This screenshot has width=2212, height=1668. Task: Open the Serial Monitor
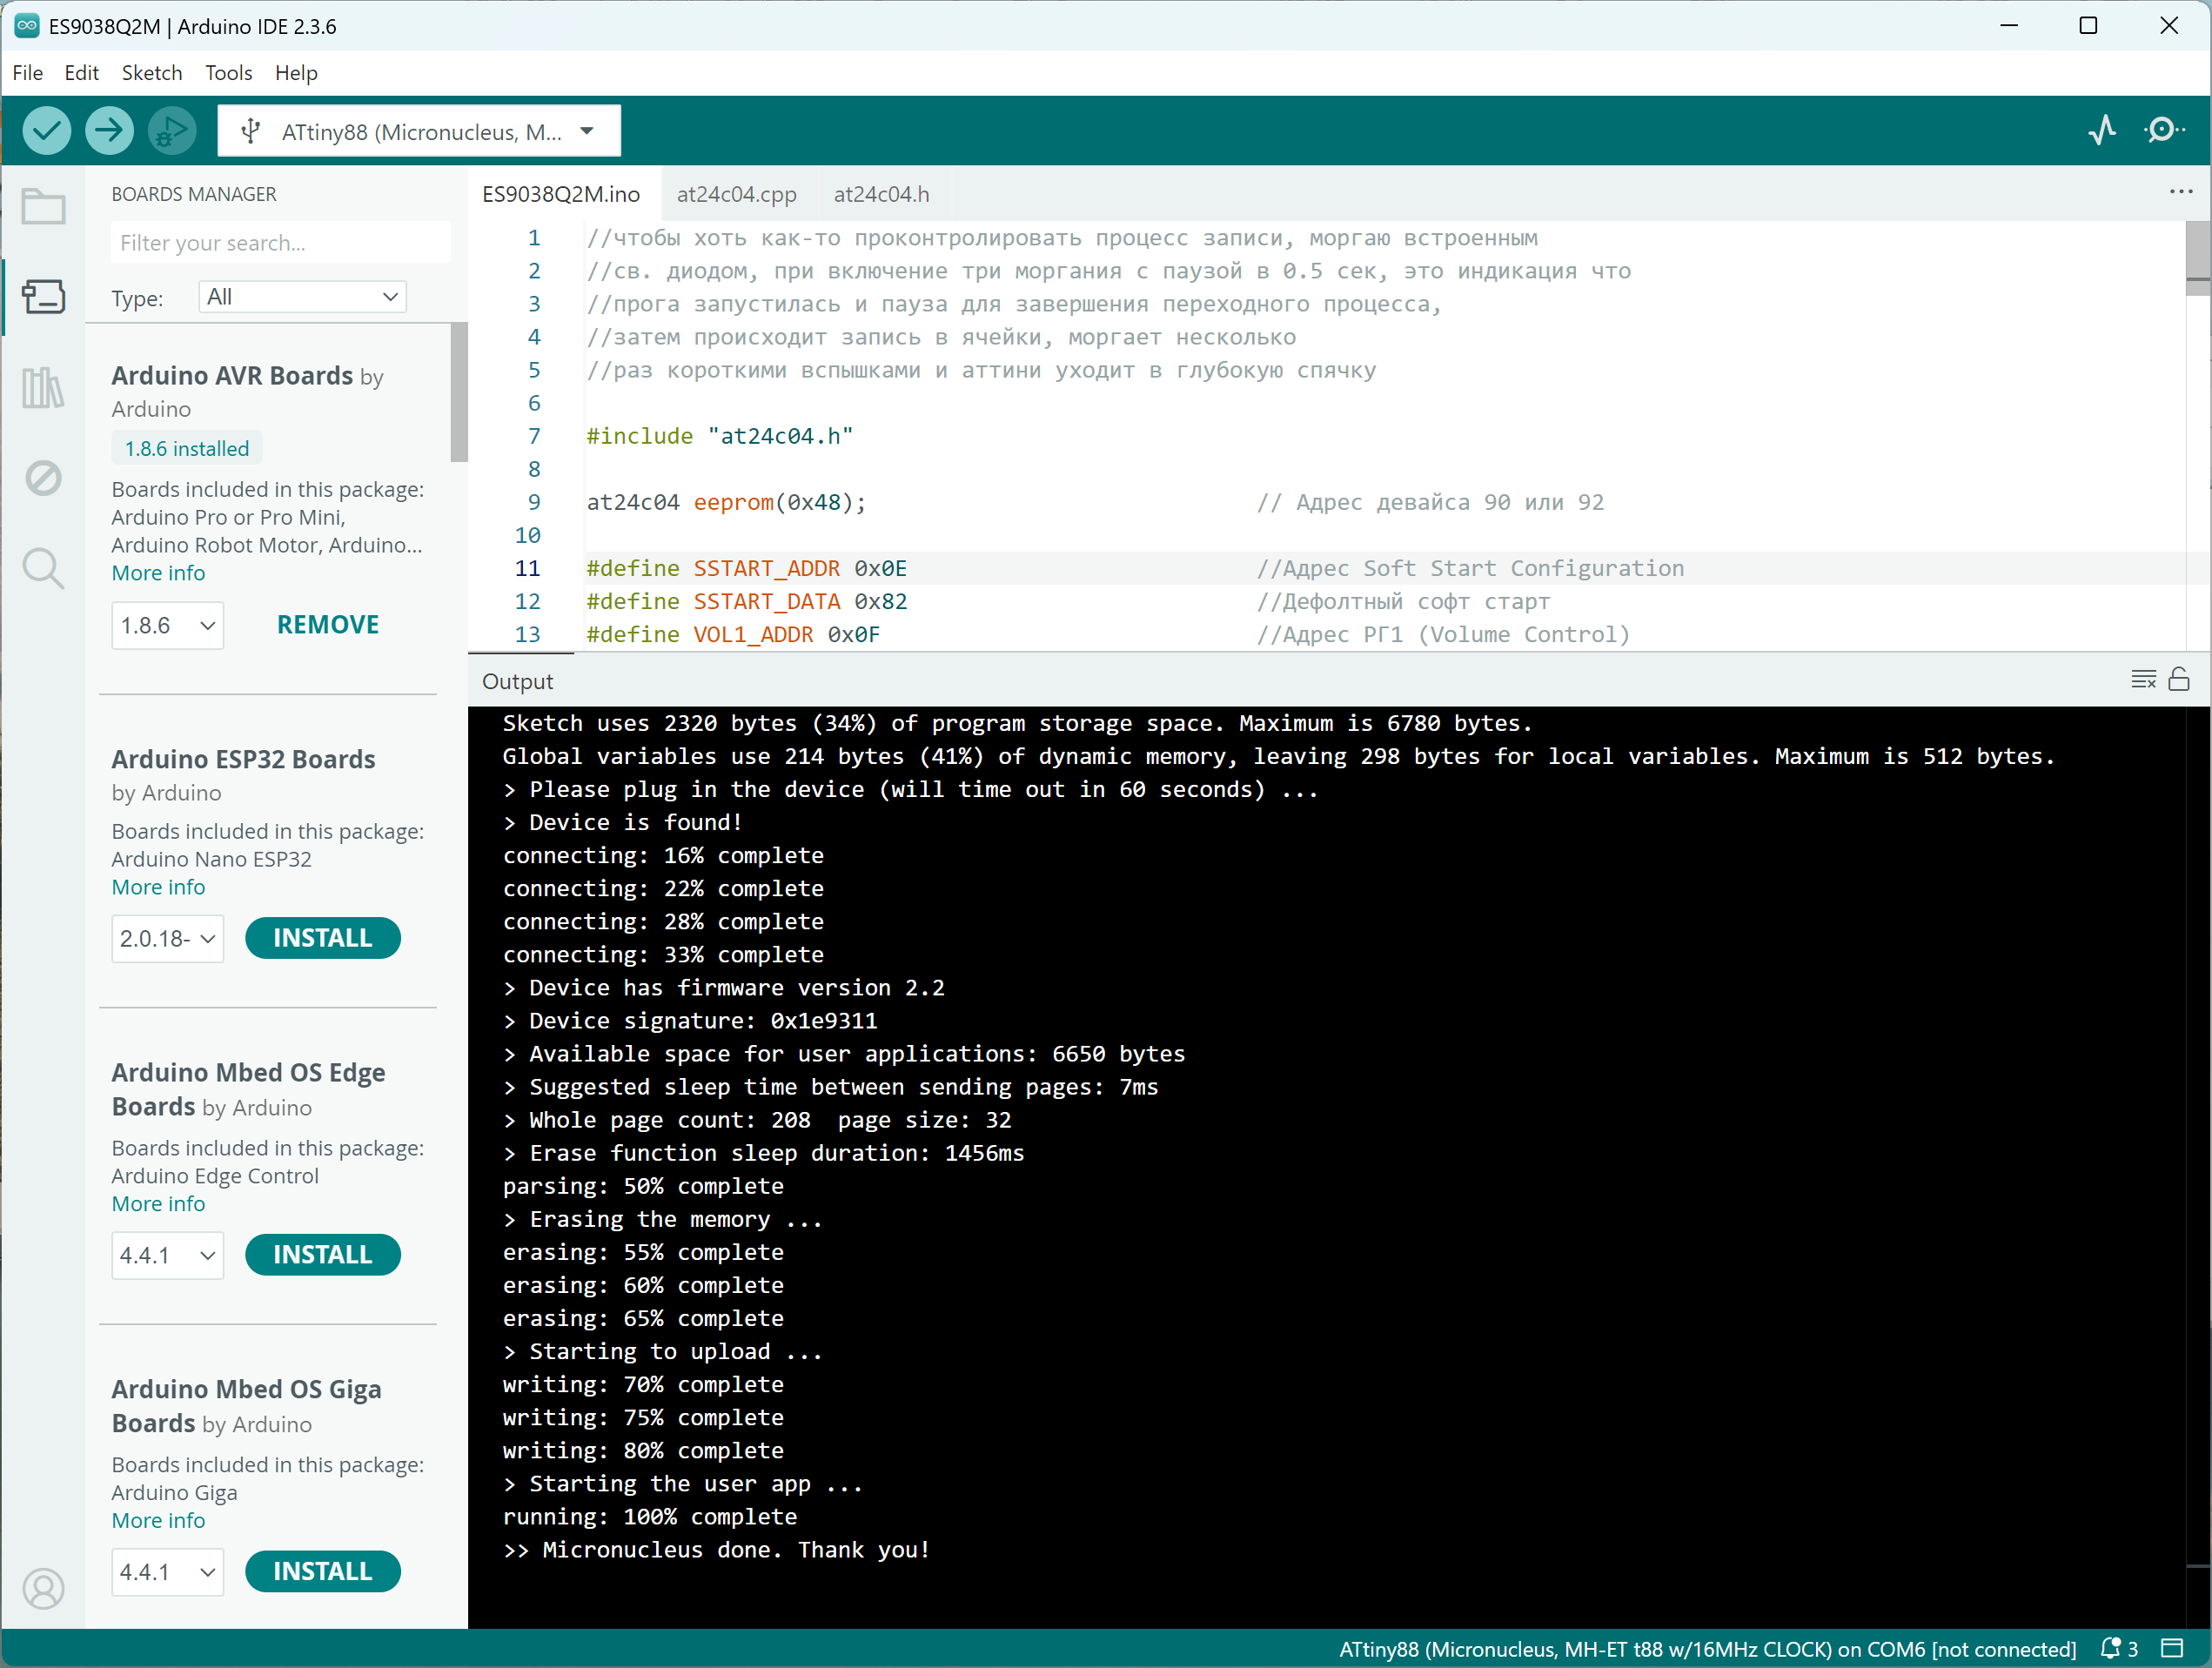[2164, 130]
